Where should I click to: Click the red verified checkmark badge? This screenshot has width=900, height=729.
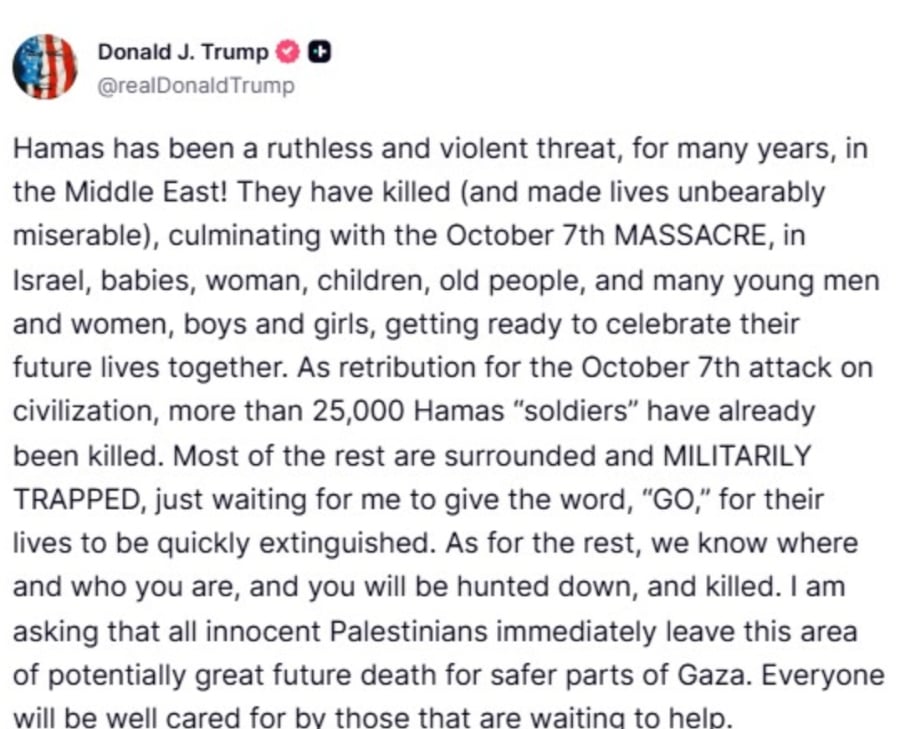click(x=288, y=52)
